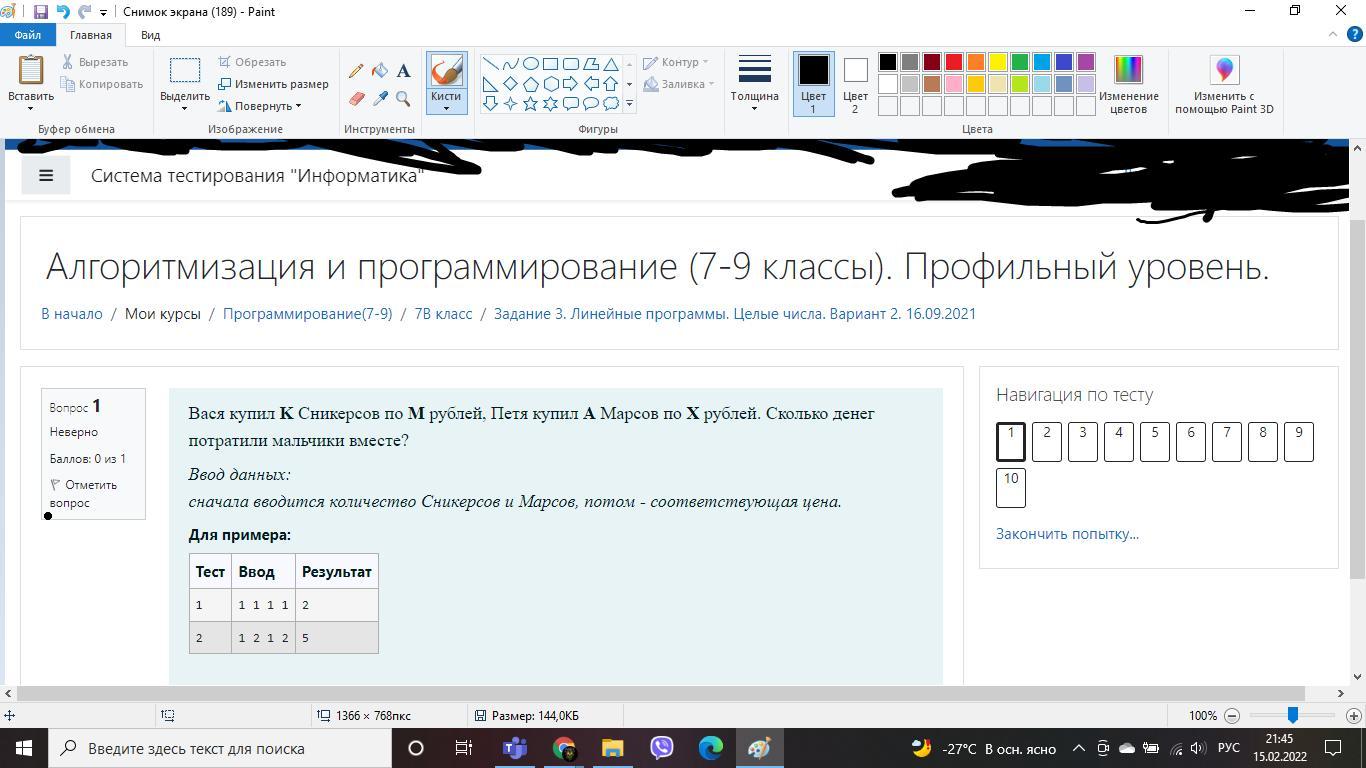Image resolution: width=1366 pixels, height=768 pixels.
Task: Click Закончить попытку link
Action: tap(1067, 534)
